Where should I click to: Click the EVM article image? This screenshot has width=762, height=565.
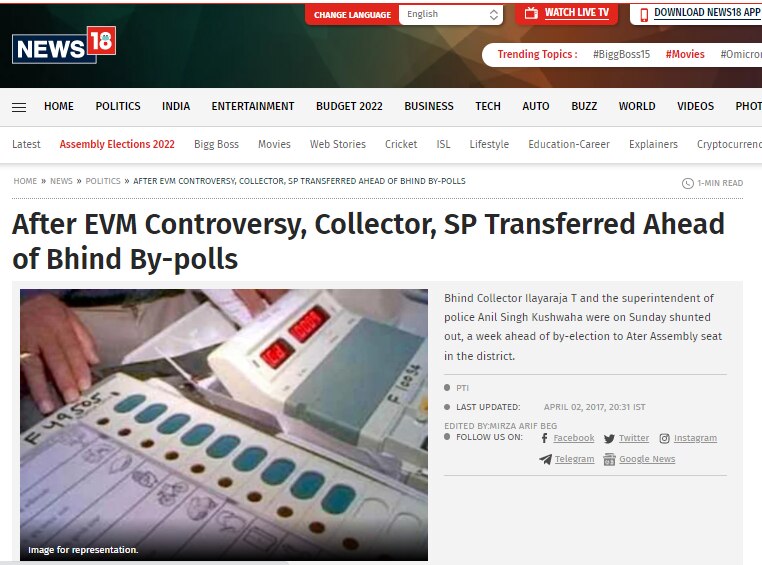224,425
